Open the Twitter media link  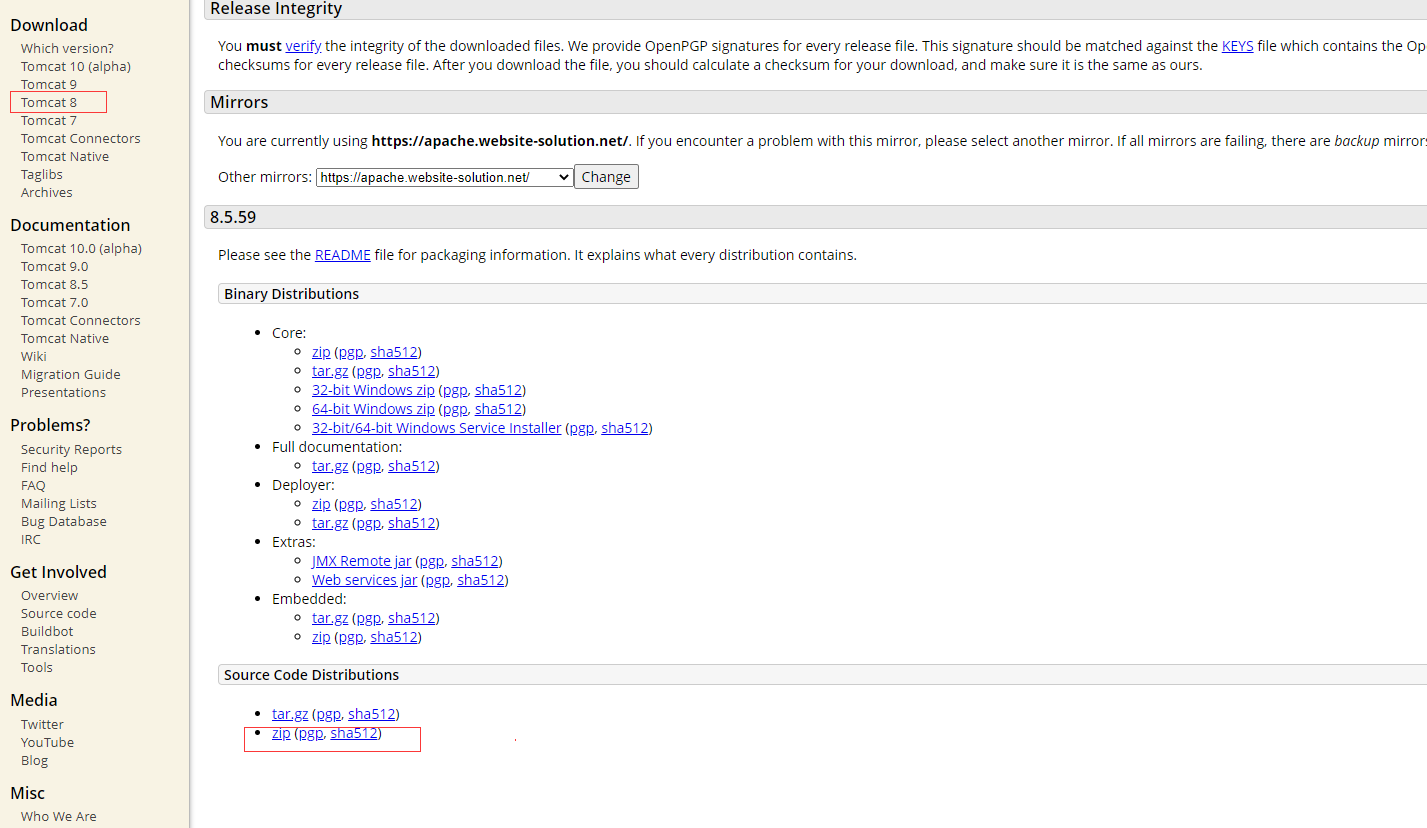42,724
